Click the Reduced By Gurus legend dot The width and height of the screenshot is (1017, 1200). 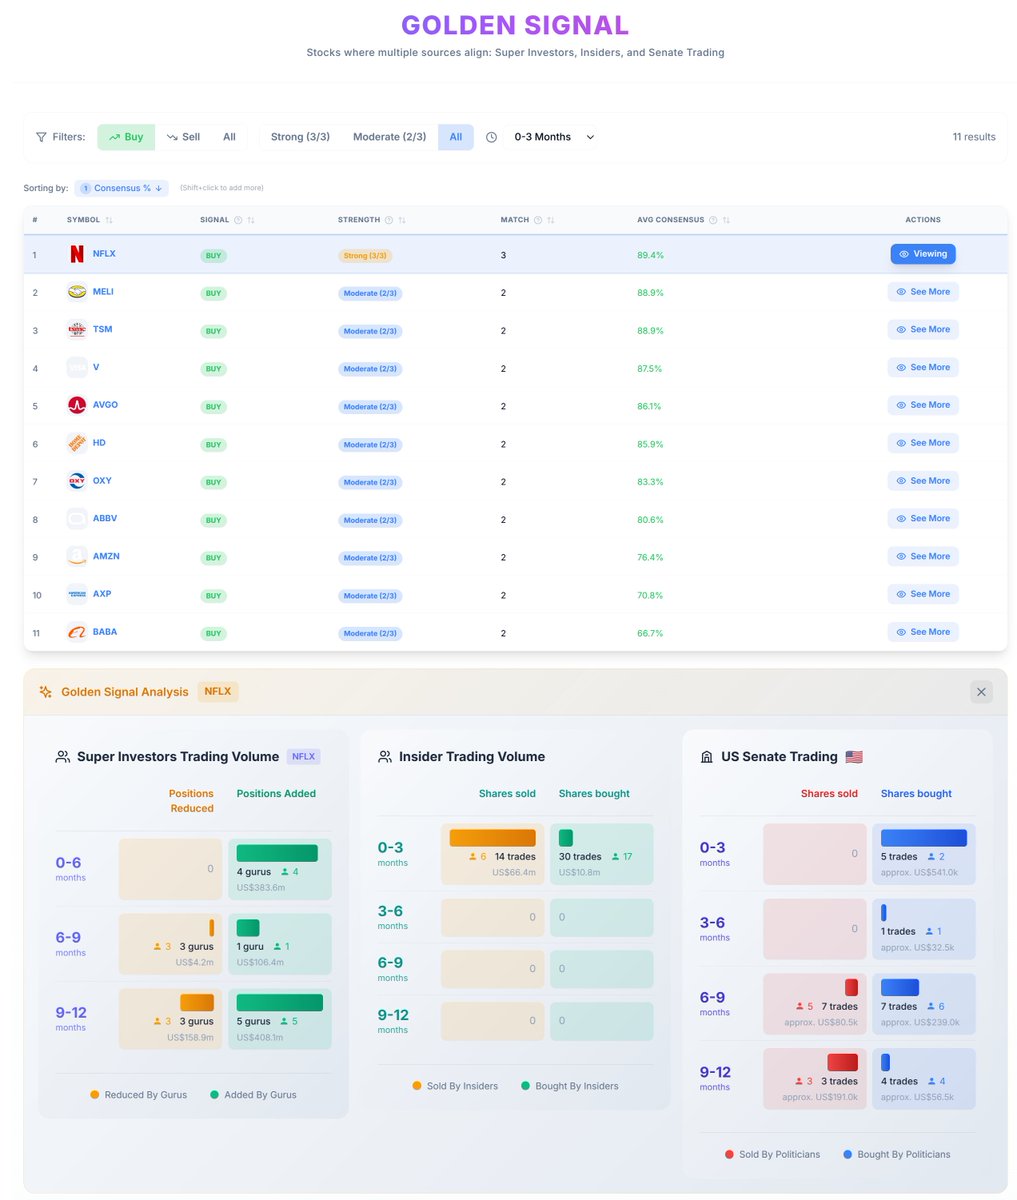point(95,1095)
